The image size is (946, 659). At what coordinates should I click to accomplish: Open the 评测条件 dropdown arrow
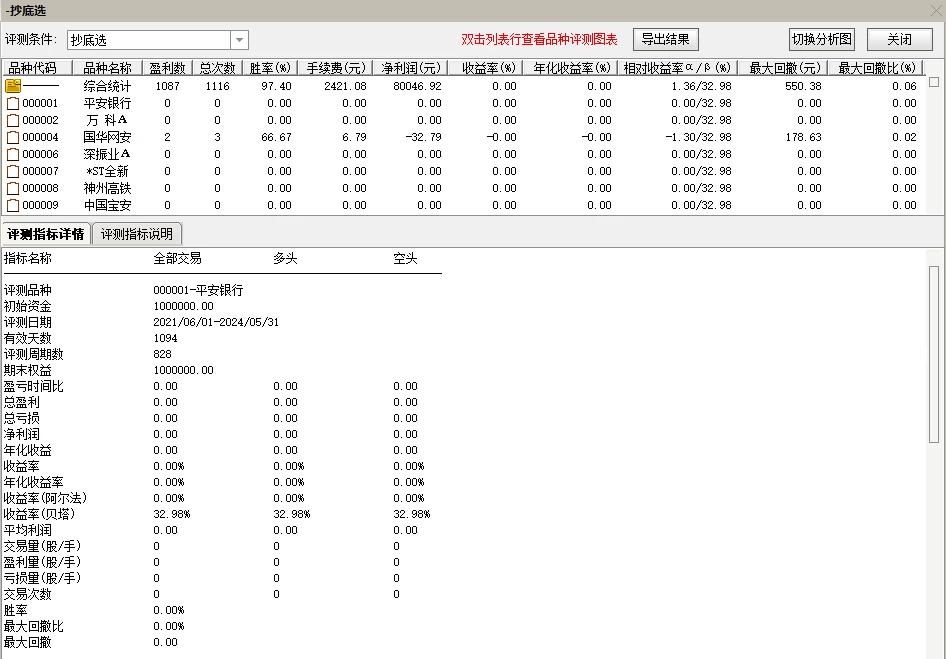pyautogui.click(x=240, y=40)
